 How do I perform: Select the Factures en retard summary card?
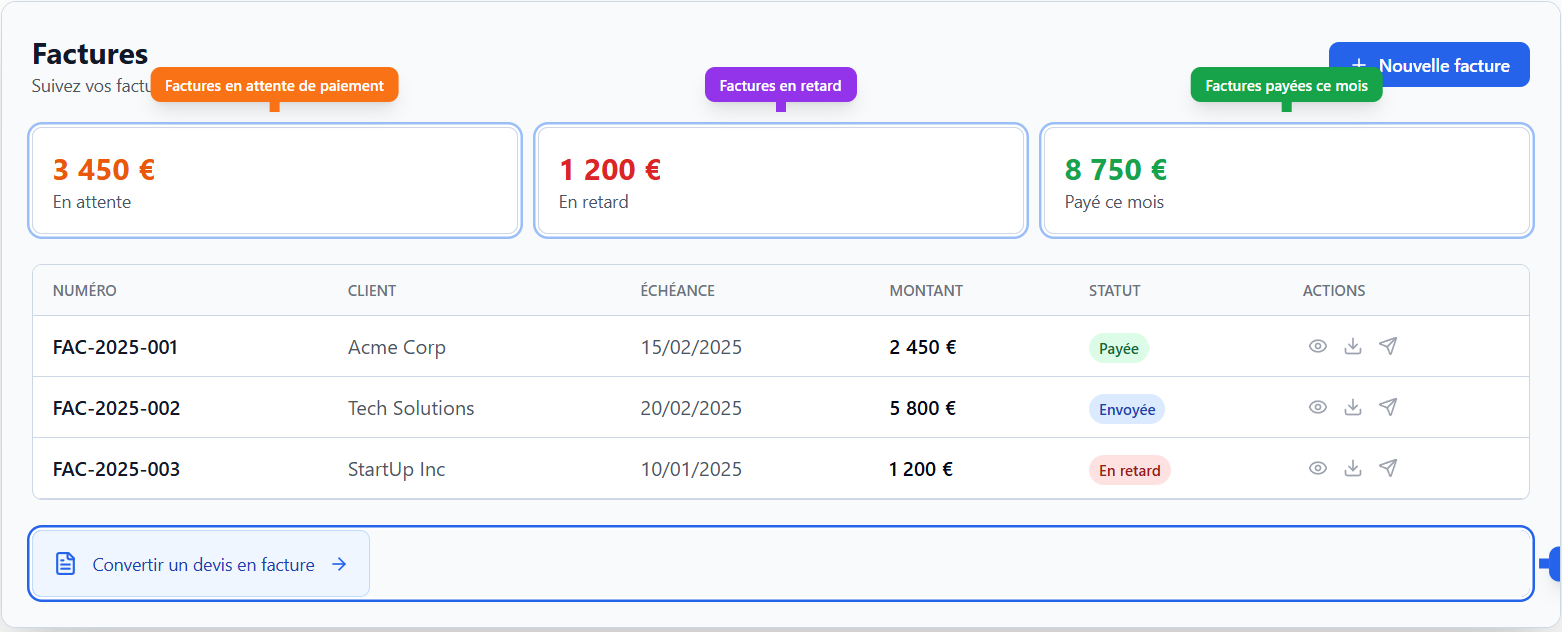(x=781, y=180)
